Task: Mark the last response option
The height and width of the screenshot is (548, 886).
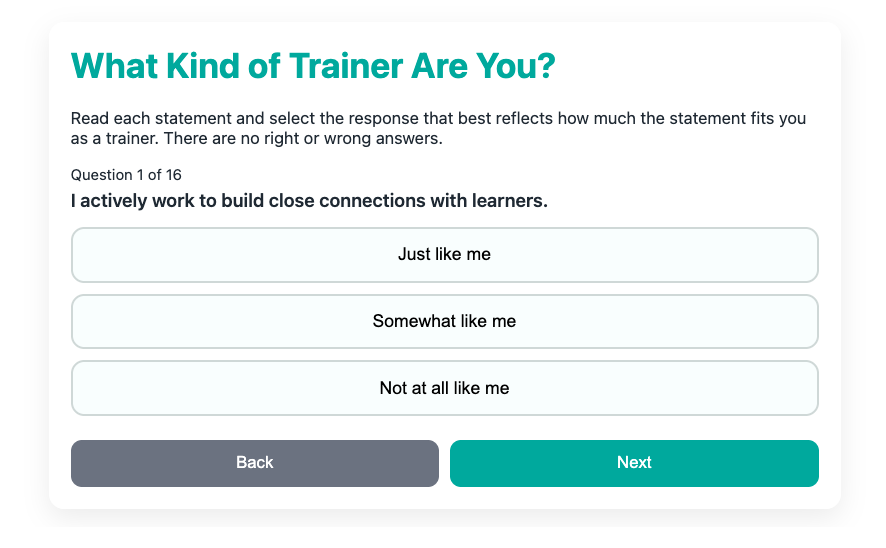Action: tap(444, 388)
